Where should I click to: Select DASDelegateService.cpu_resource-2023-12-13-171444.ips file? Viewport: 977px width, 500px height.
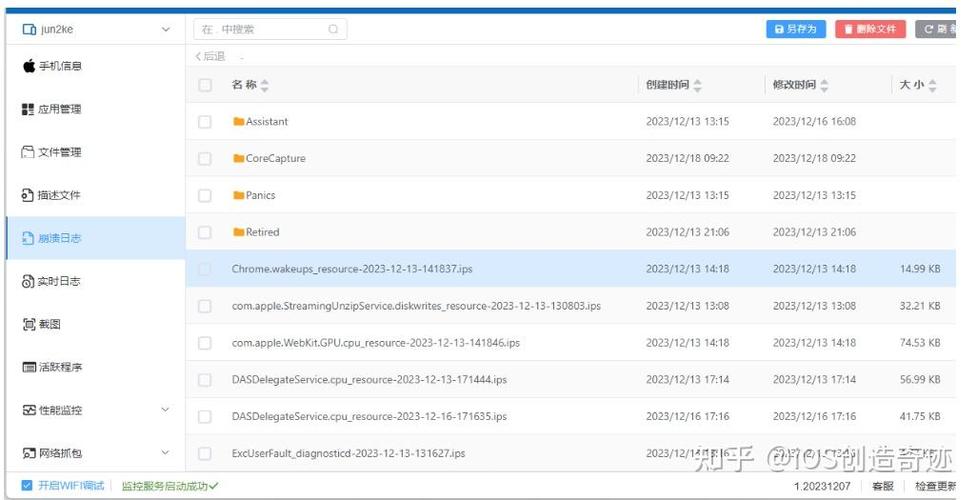pyautogui.click(x=369, y=380)
